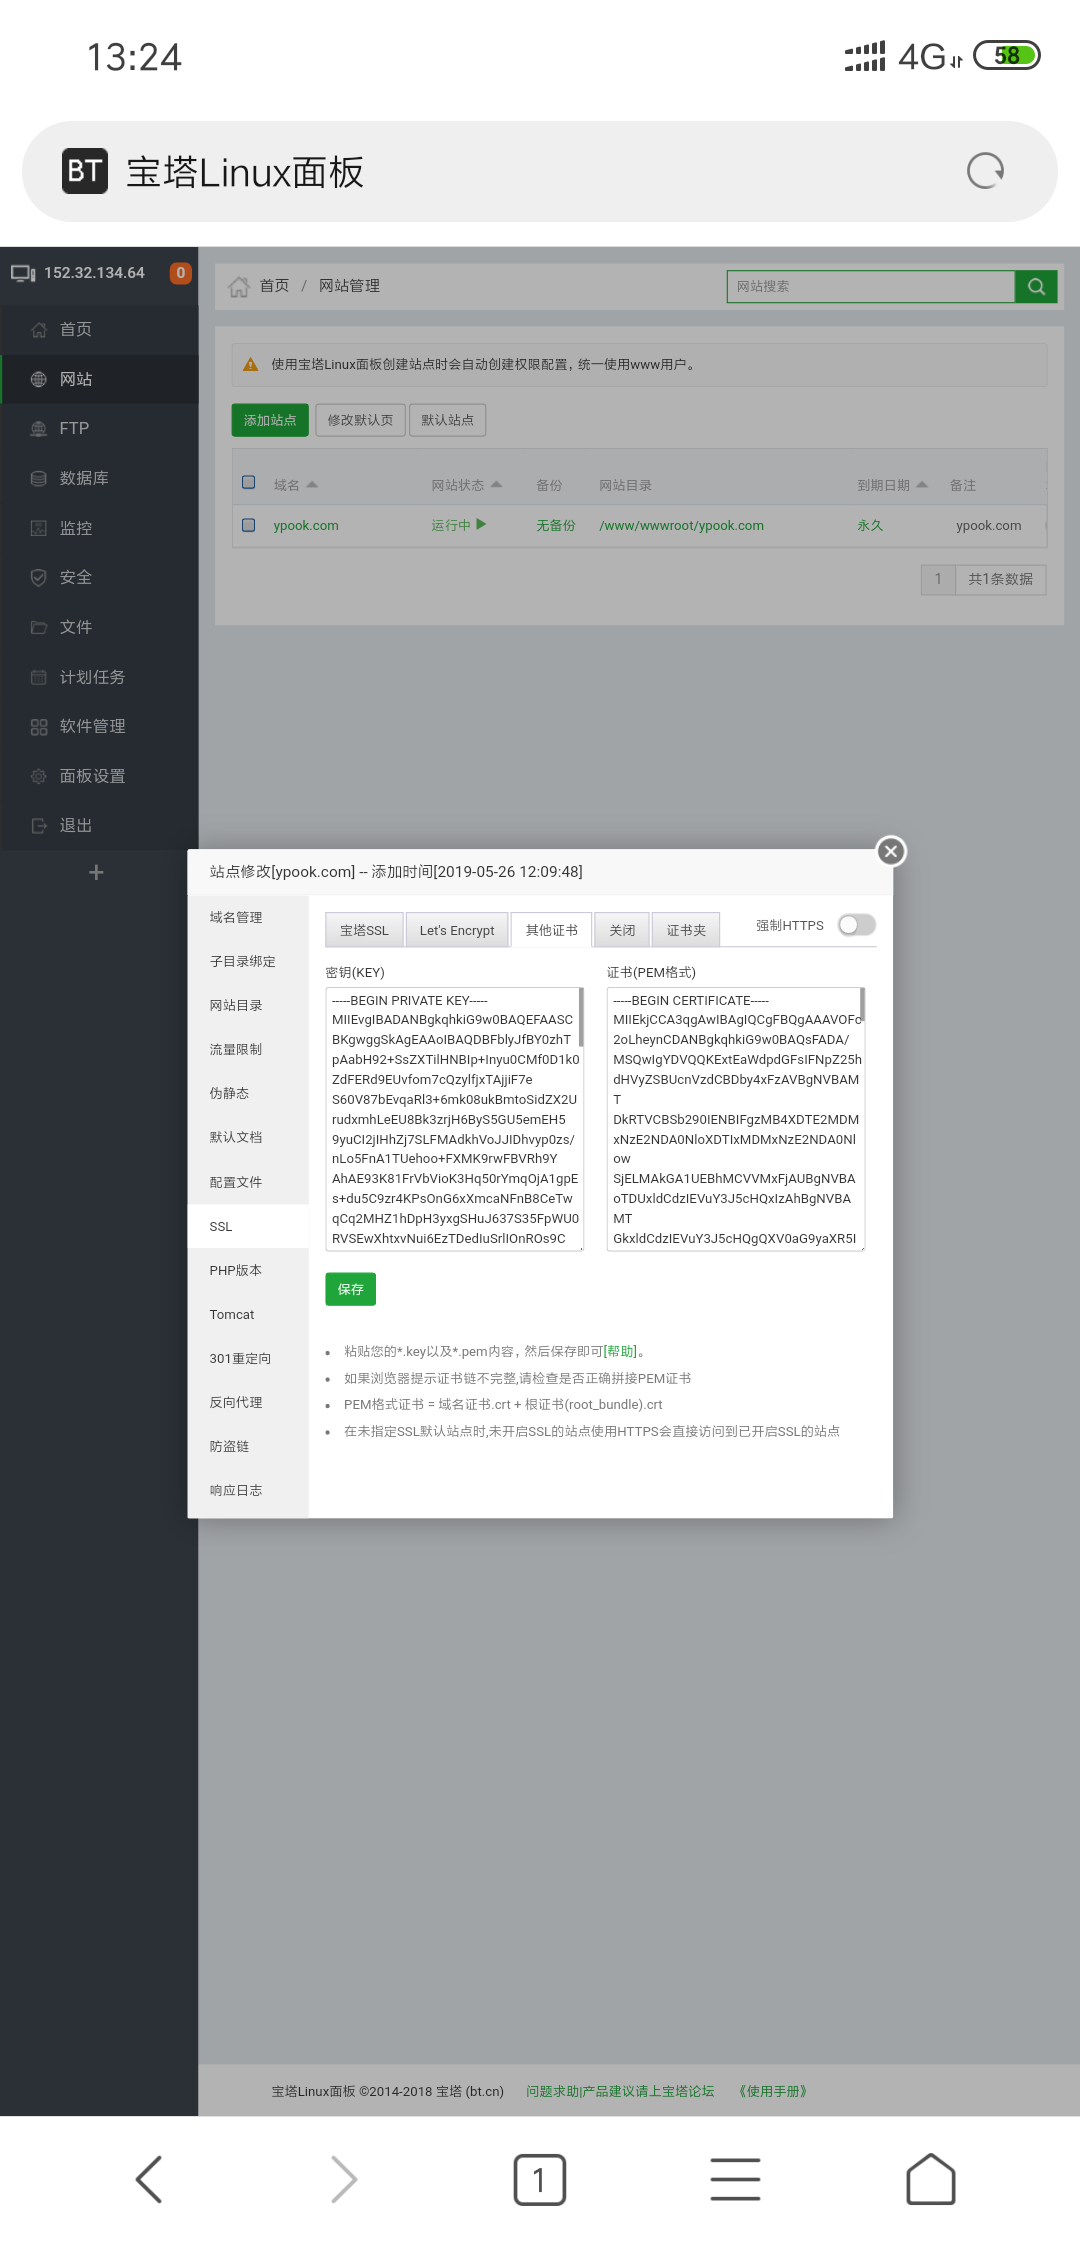Open 《使用手册》 footer link
The height and width of the screenshot is (2244, 1080).
pos(772,2091)
